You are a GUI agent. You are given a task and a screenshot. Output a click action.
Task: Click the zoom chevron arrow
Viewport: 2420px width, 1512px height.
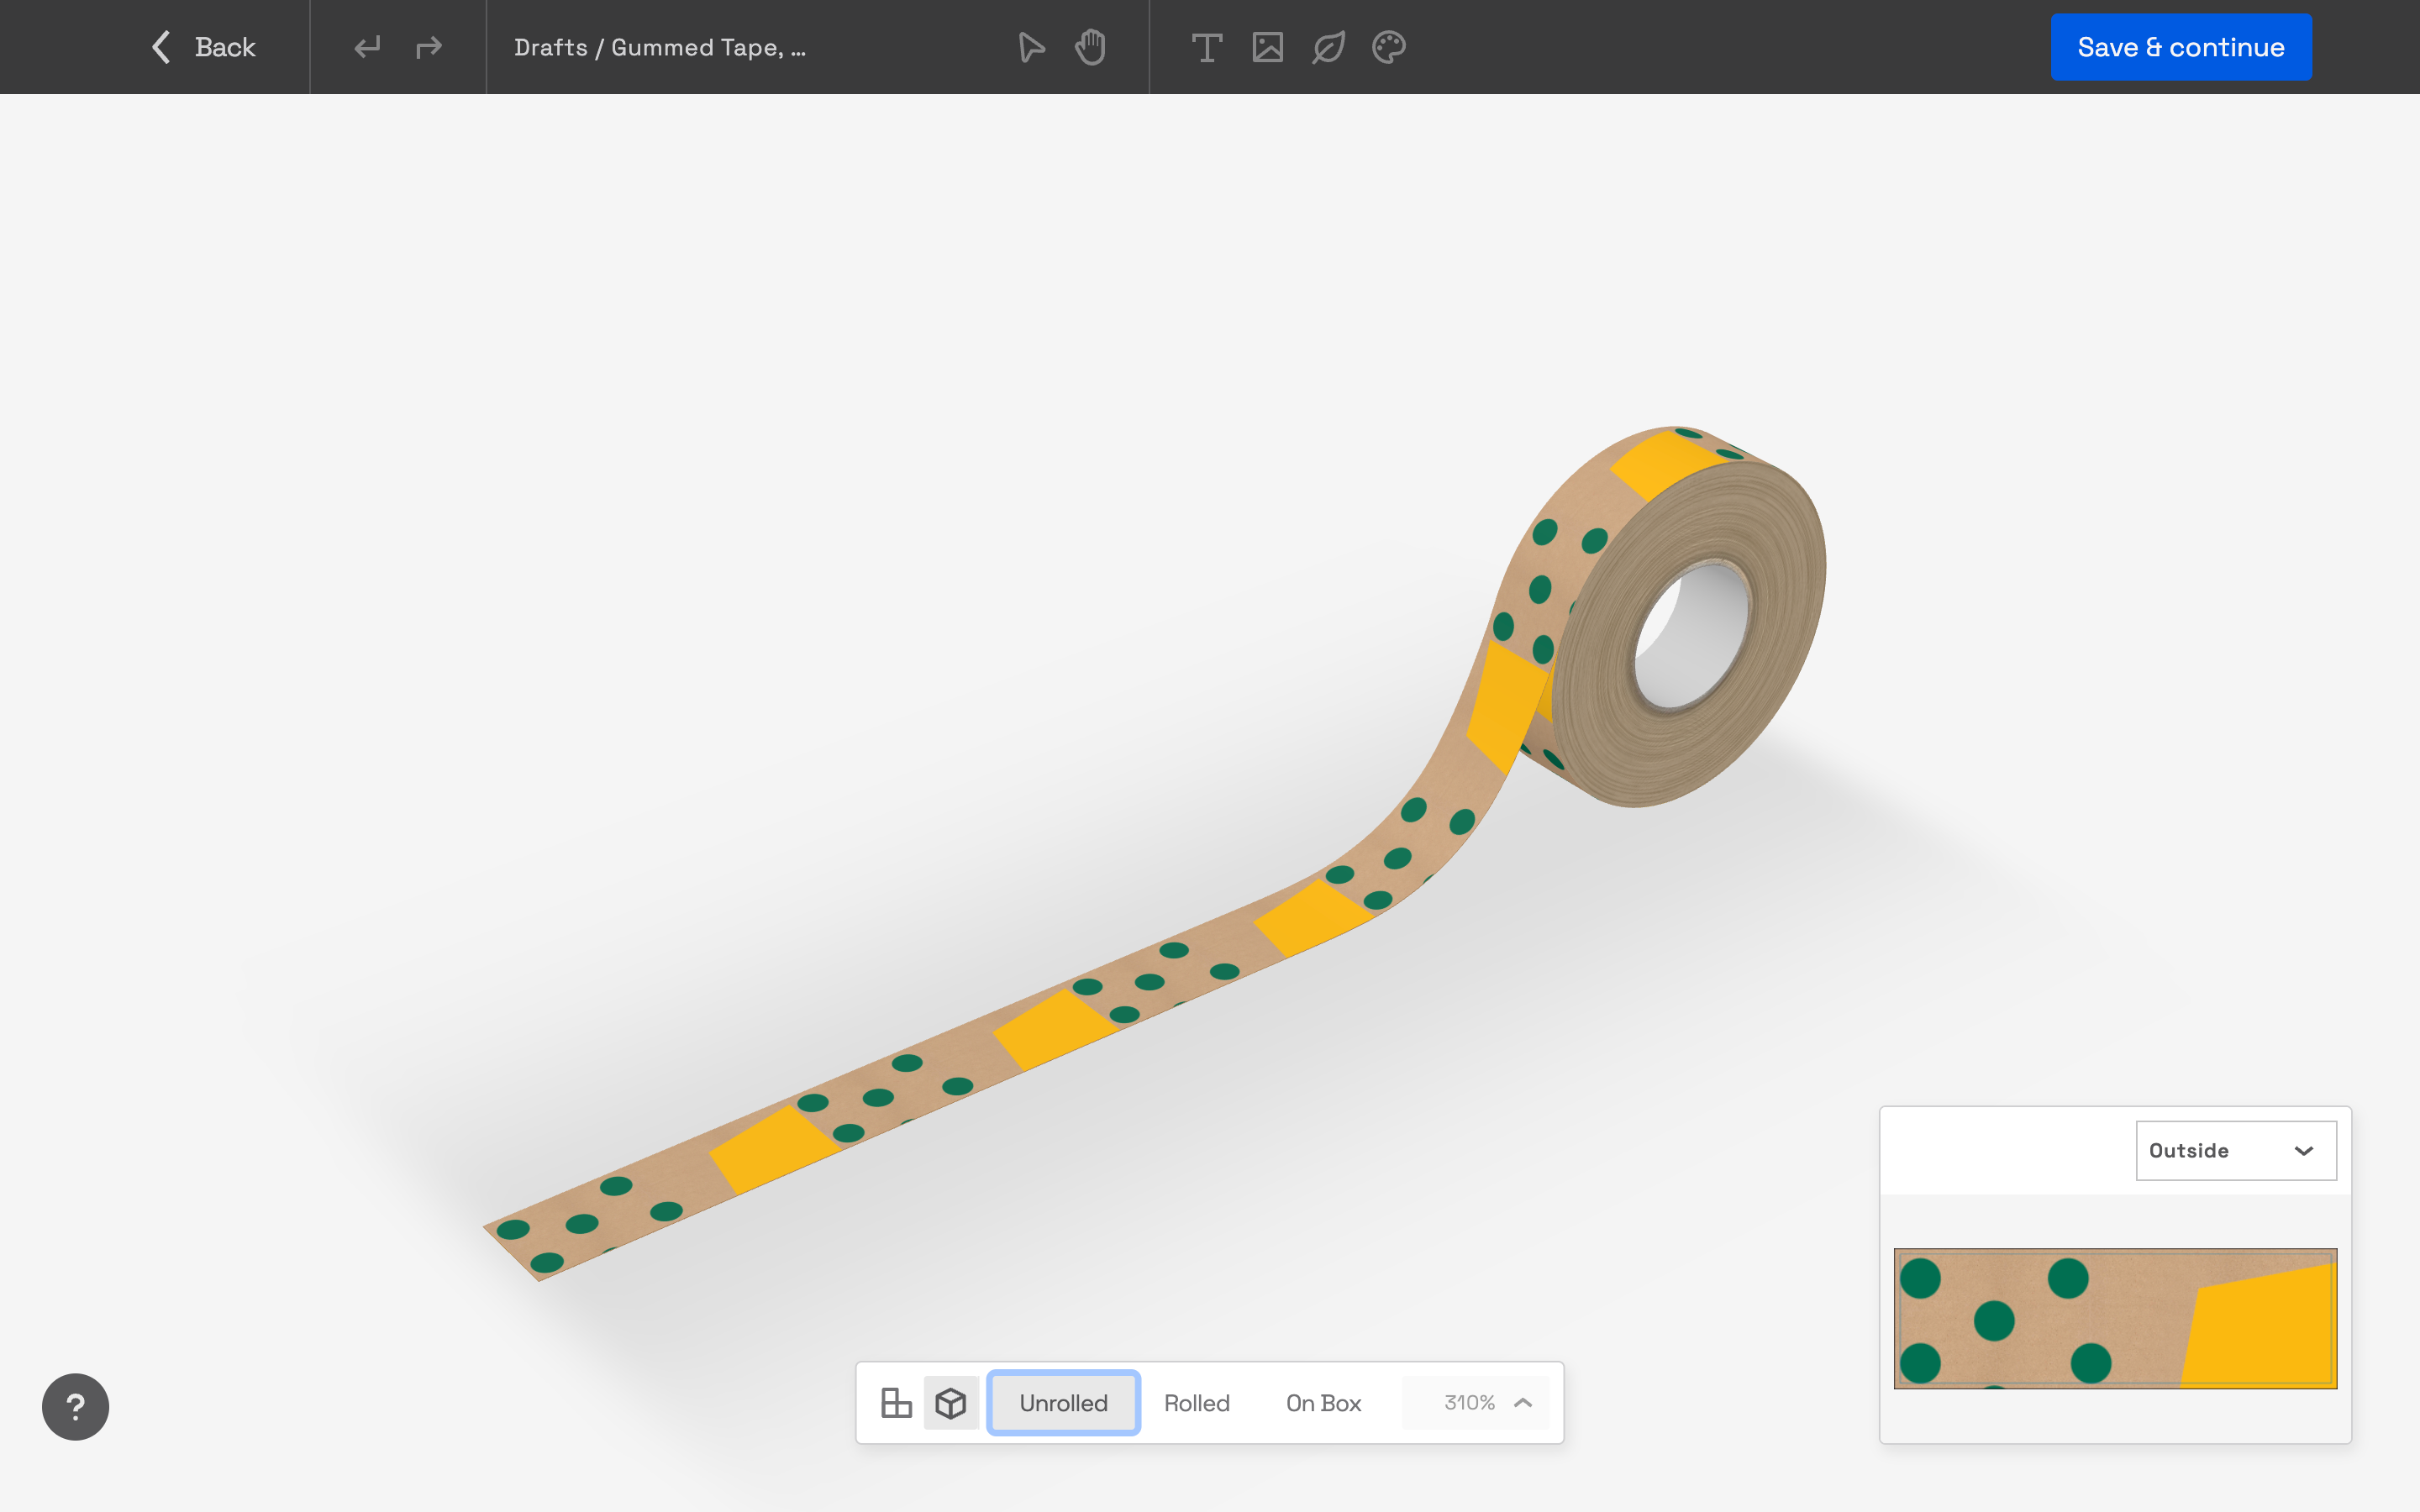point(1523,1402)
